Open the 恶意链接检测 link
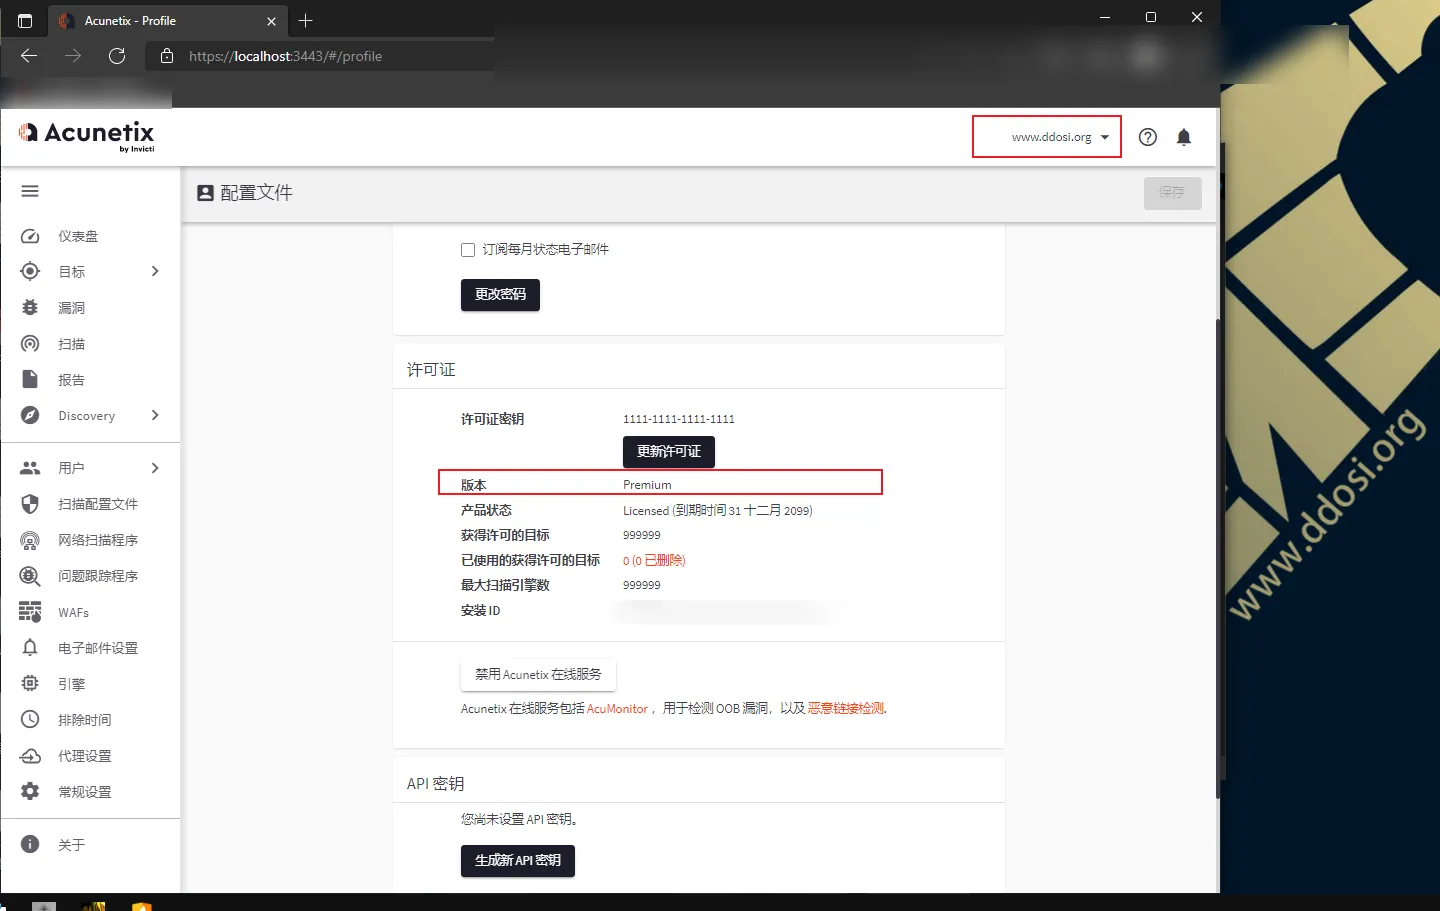1440x911 pixels. pos(846,708)
